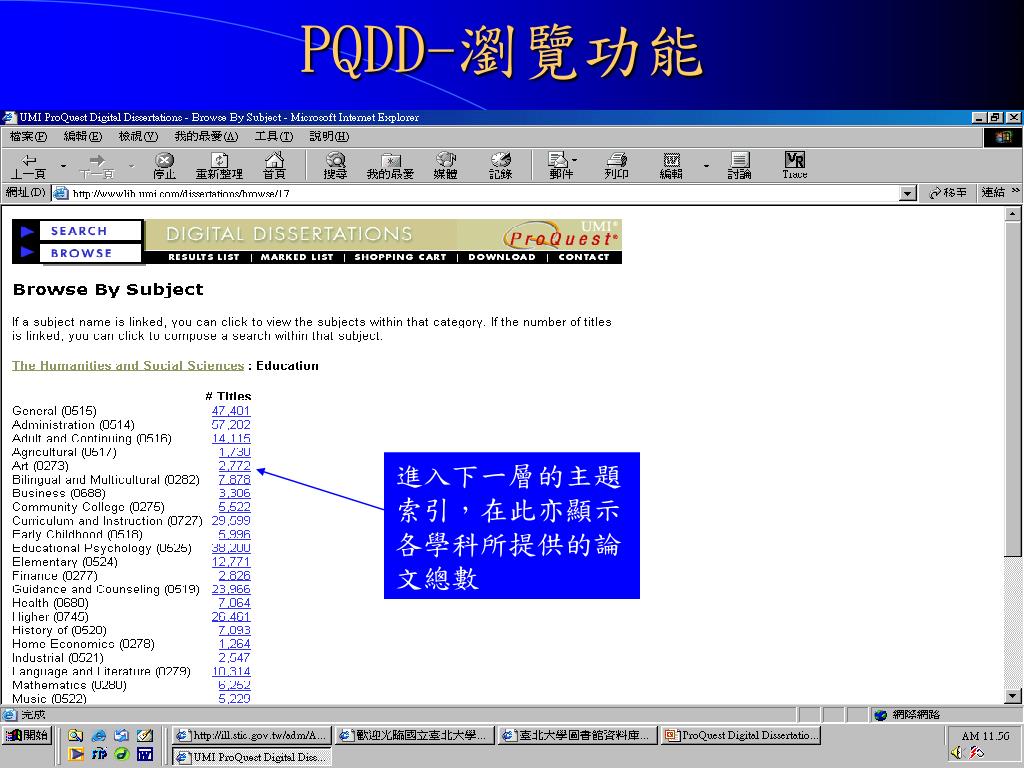Open the 檔案(F) menu
Screen dimensions: 1024x768
pyautogui.click(x=28, y=136)
